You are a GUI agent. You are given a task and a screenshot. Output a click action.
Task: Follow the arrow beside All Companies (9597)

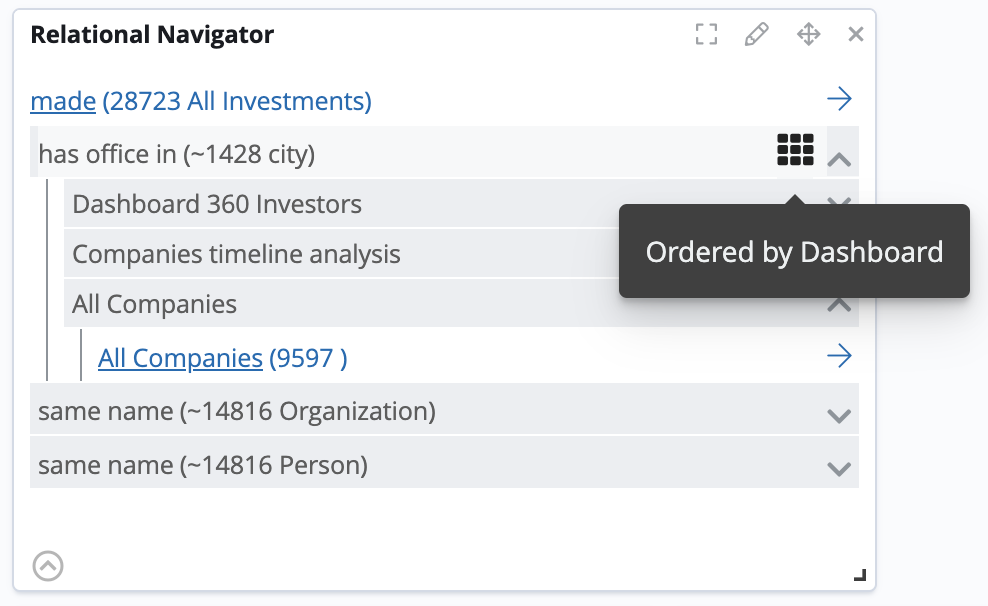tap(840, 355)
